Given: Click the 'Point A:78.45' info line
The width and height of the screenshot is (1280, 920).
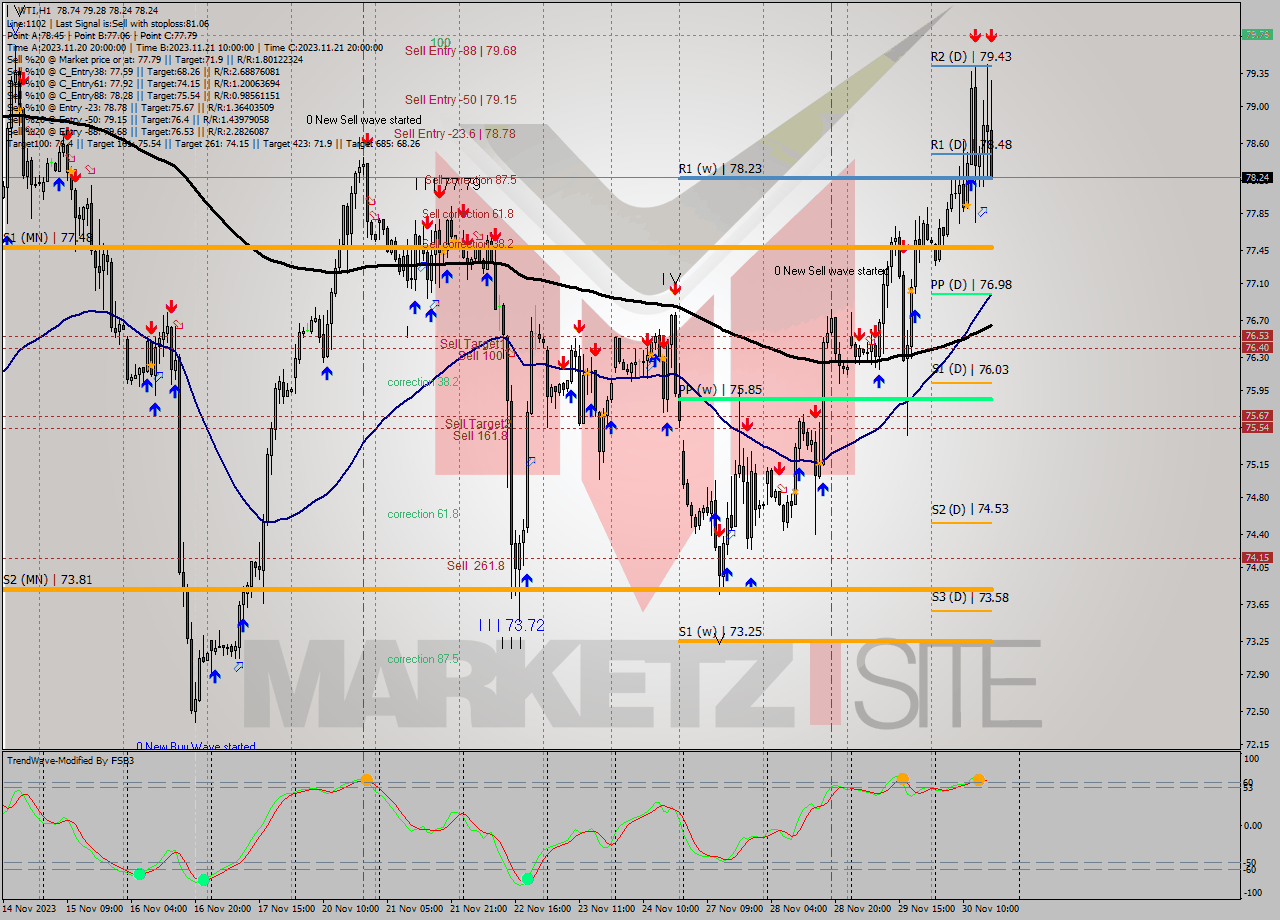Looking at the screenshot, I should click(34, 35).
